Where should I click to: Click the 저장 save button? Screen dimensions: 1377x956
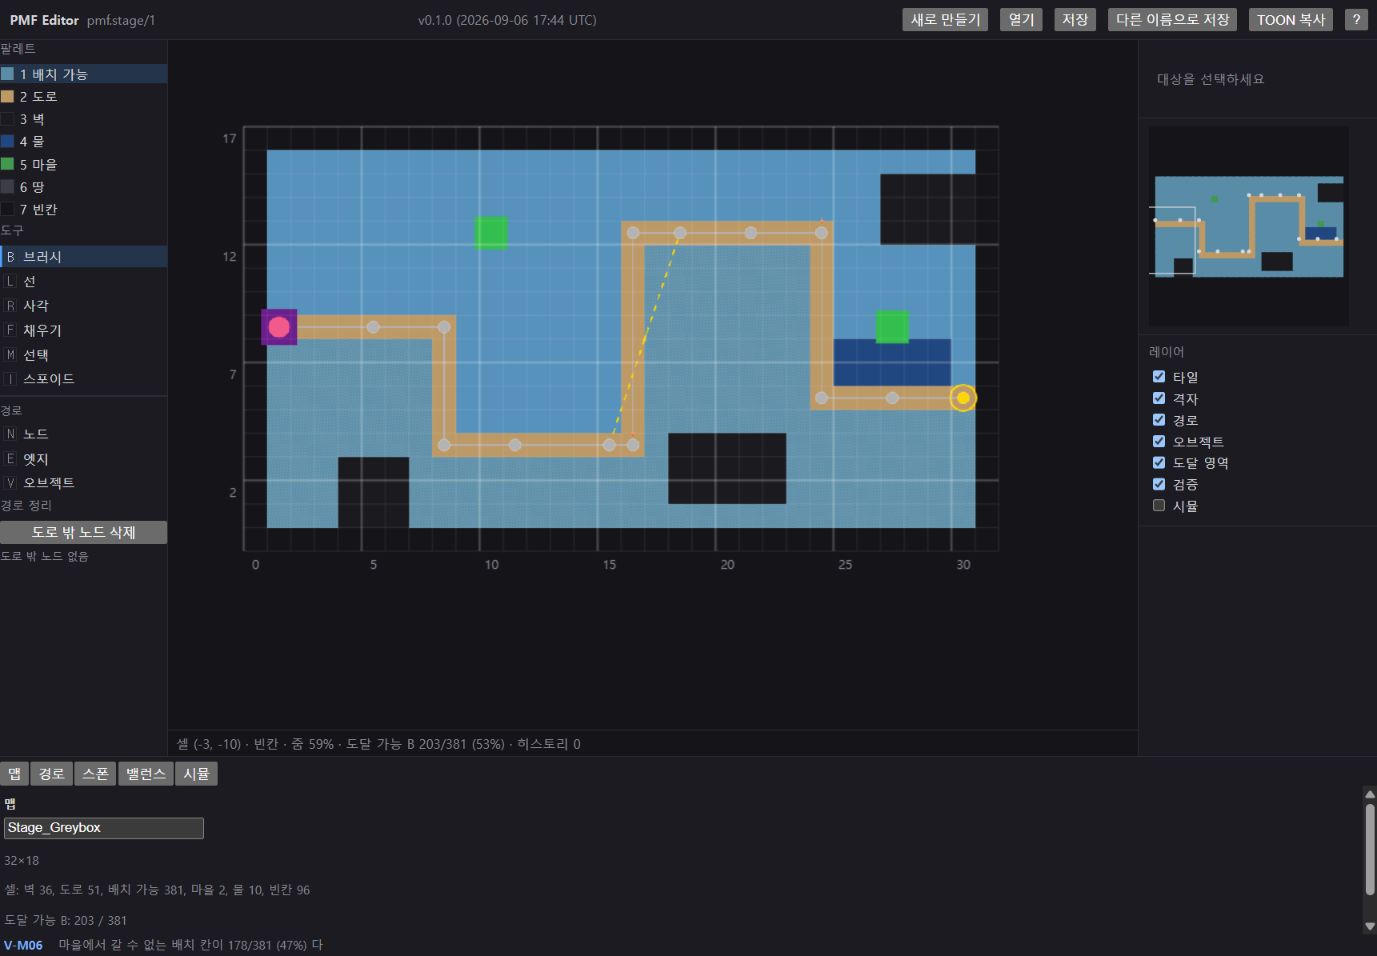pyautogui.click(x=1075, y=20)
